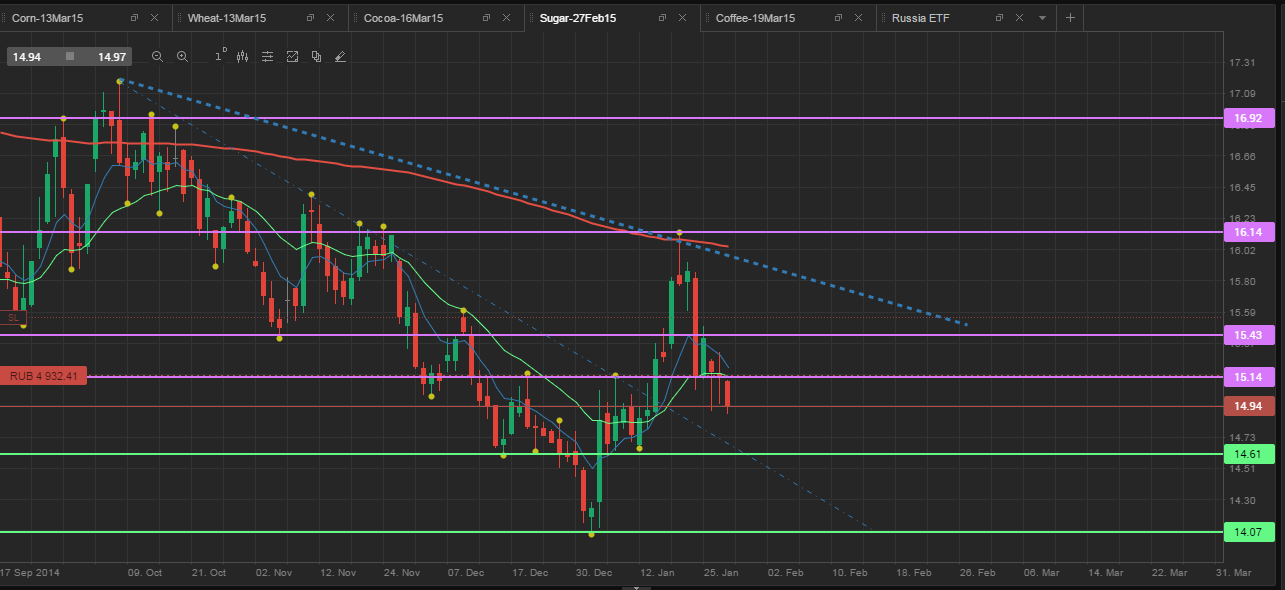Detach the Cocoa-16Mar15 chart window
Image resolution: width=1285 pixels, height=590 pixels.
click(x=486, y=18)
